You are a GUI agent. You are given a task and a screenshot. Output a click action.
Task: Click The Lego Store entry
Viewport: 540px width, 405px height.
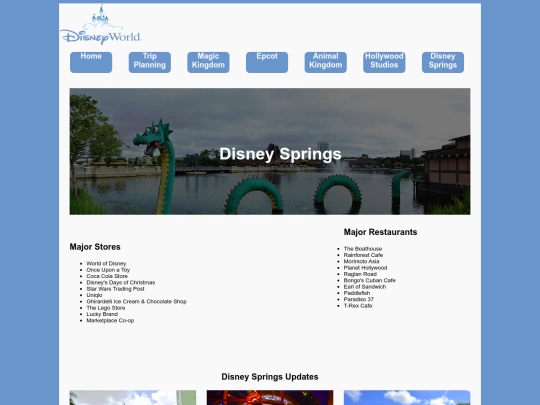106,308
